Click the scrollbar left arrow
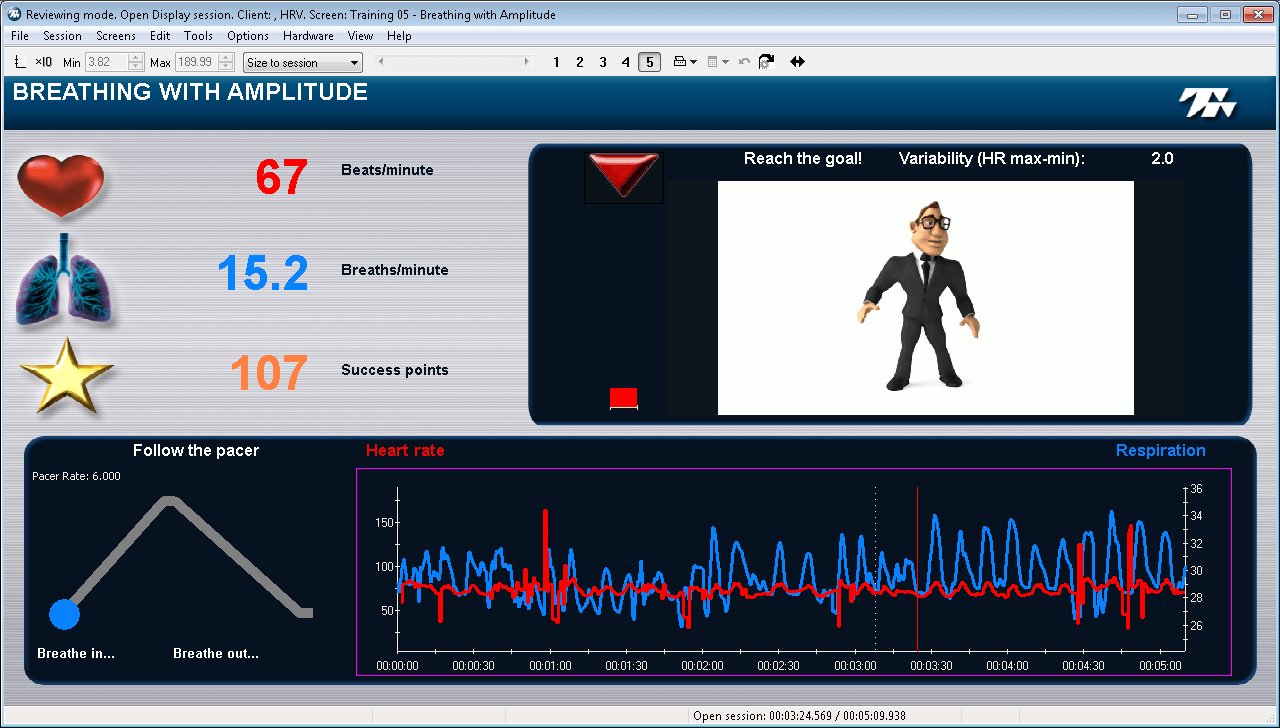This screenshot has width=1280, height=728. pos(379,62)
